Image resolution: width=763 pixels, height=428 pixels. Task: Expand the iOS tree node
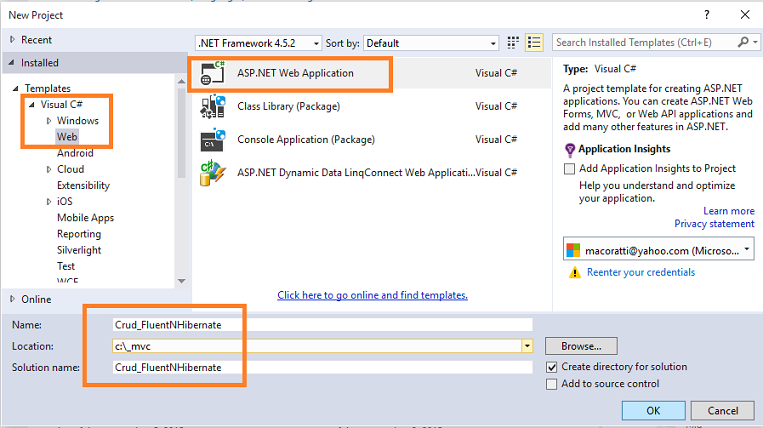(x=49, y=201)
